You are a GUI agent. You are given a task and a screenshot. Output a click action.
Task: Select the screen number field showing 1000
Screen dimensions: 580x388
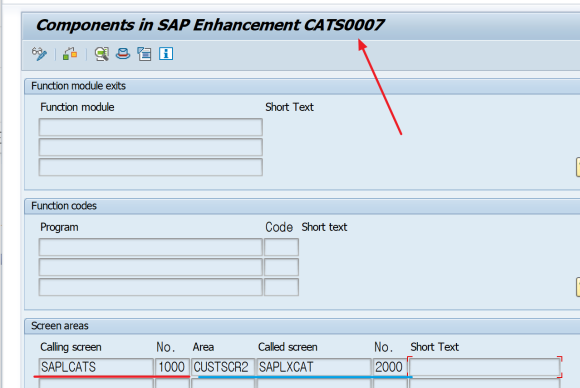(172, 367)
